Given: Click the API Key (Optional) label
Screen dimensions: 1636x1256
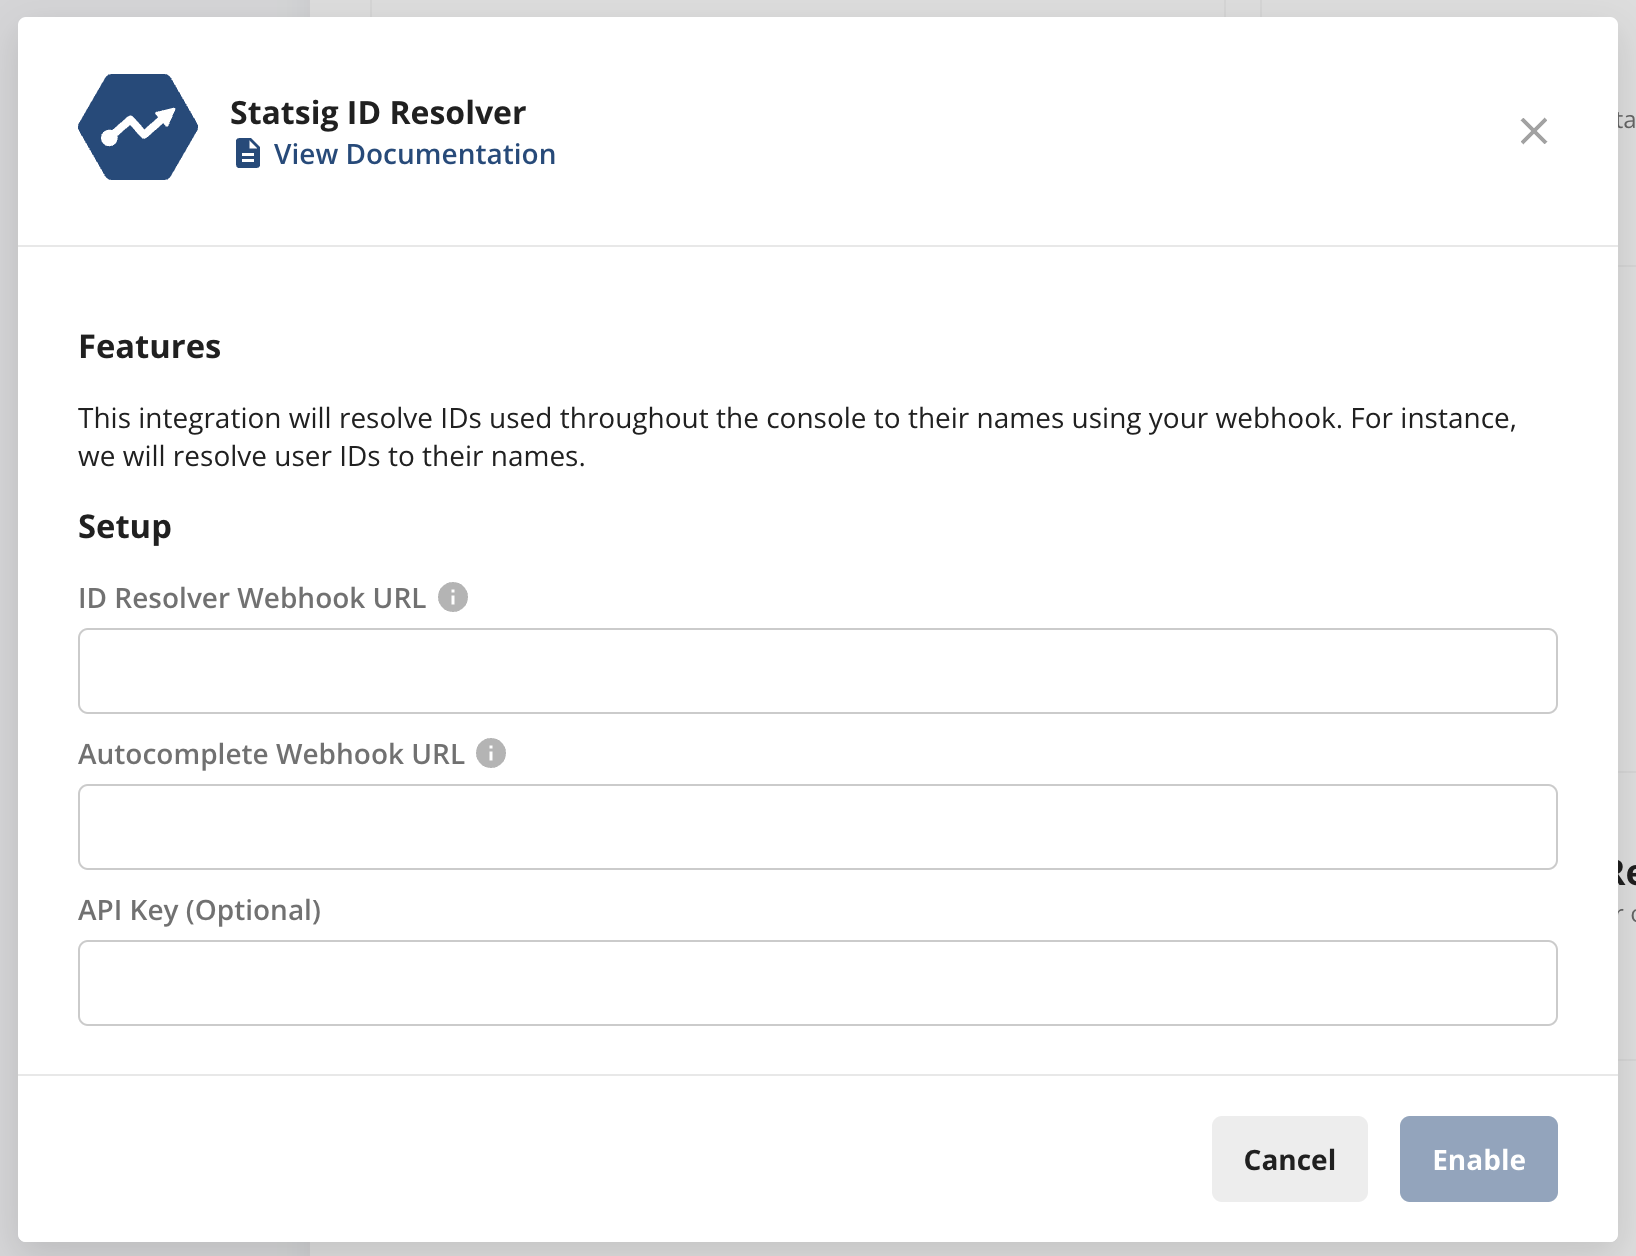Looking at the screenshot, I should [x=200, y=910].
